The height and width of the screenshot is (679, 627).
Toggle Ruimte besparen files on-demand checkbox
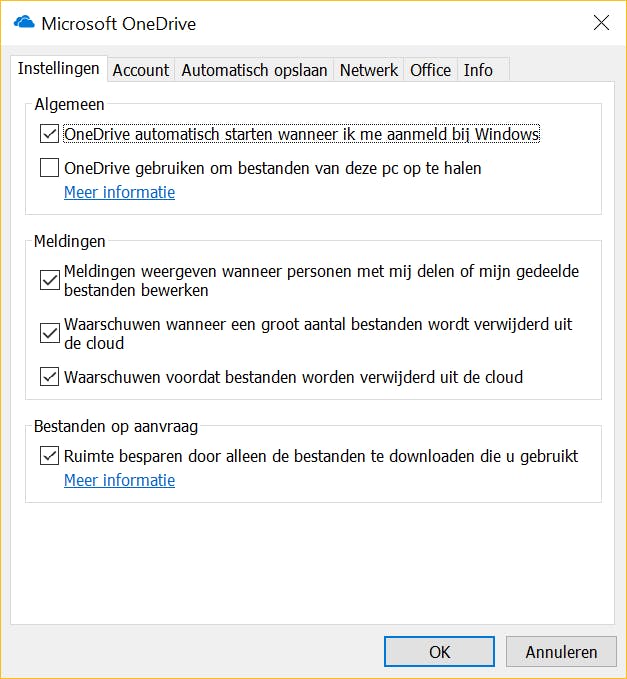(x=50, y=456)
